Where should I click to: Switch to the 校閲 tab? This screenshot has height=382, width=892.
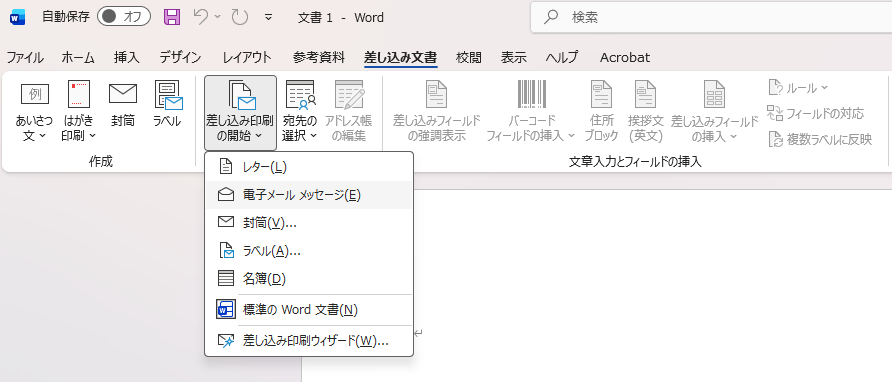coord(469,57)
